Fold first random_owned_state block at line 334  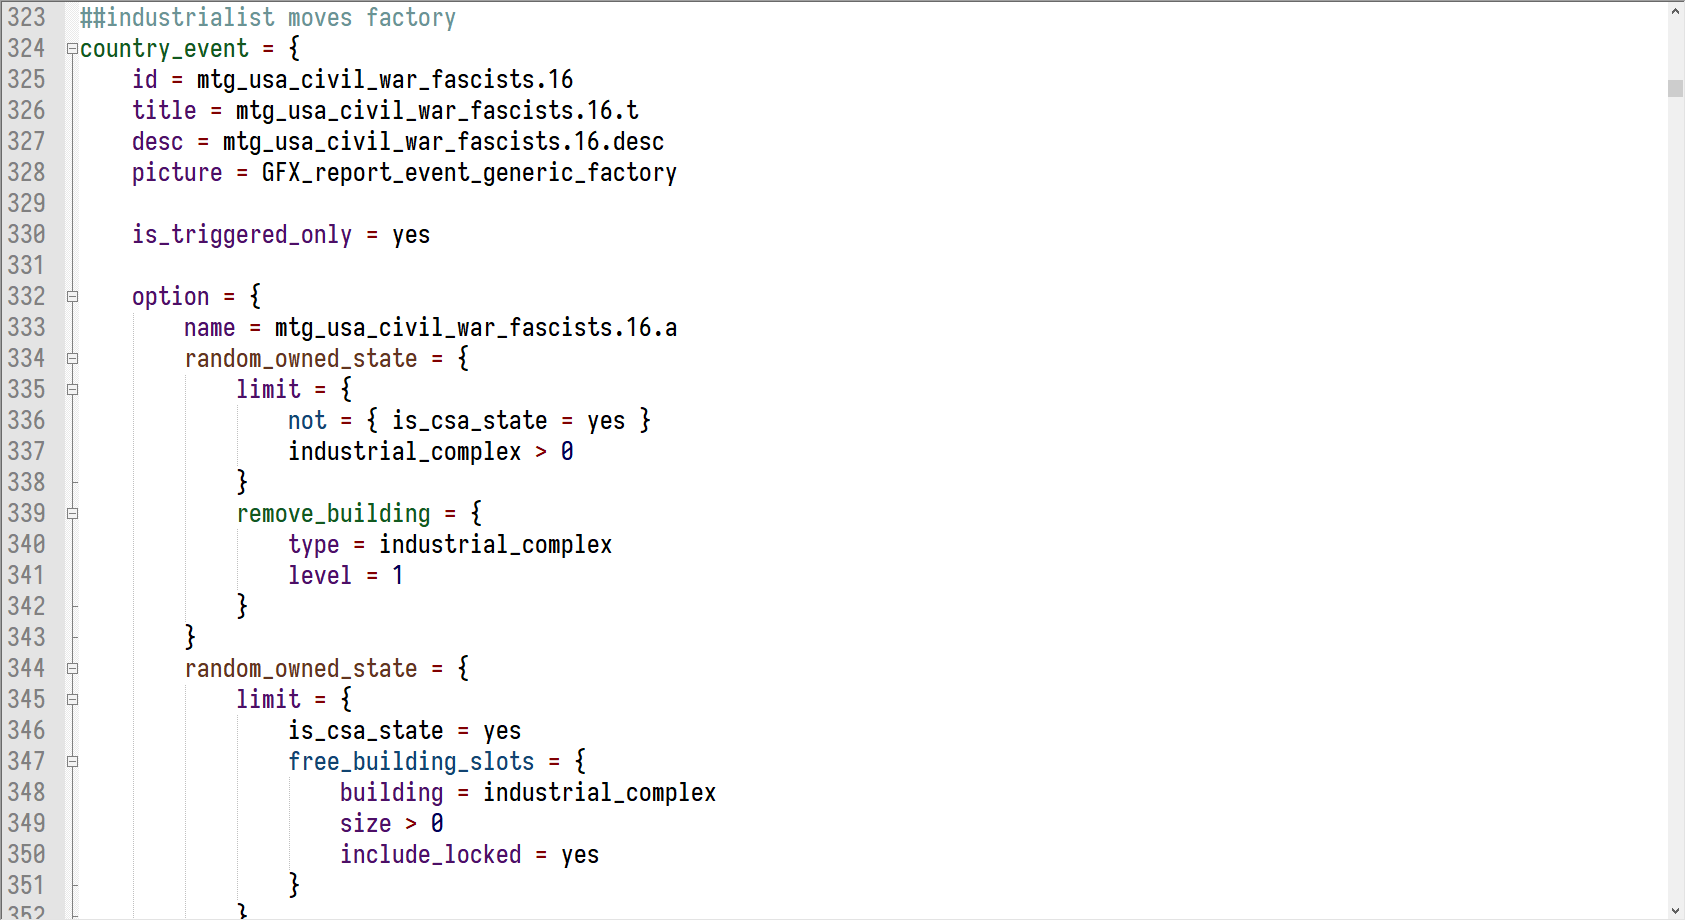click(x=72, y=359)
